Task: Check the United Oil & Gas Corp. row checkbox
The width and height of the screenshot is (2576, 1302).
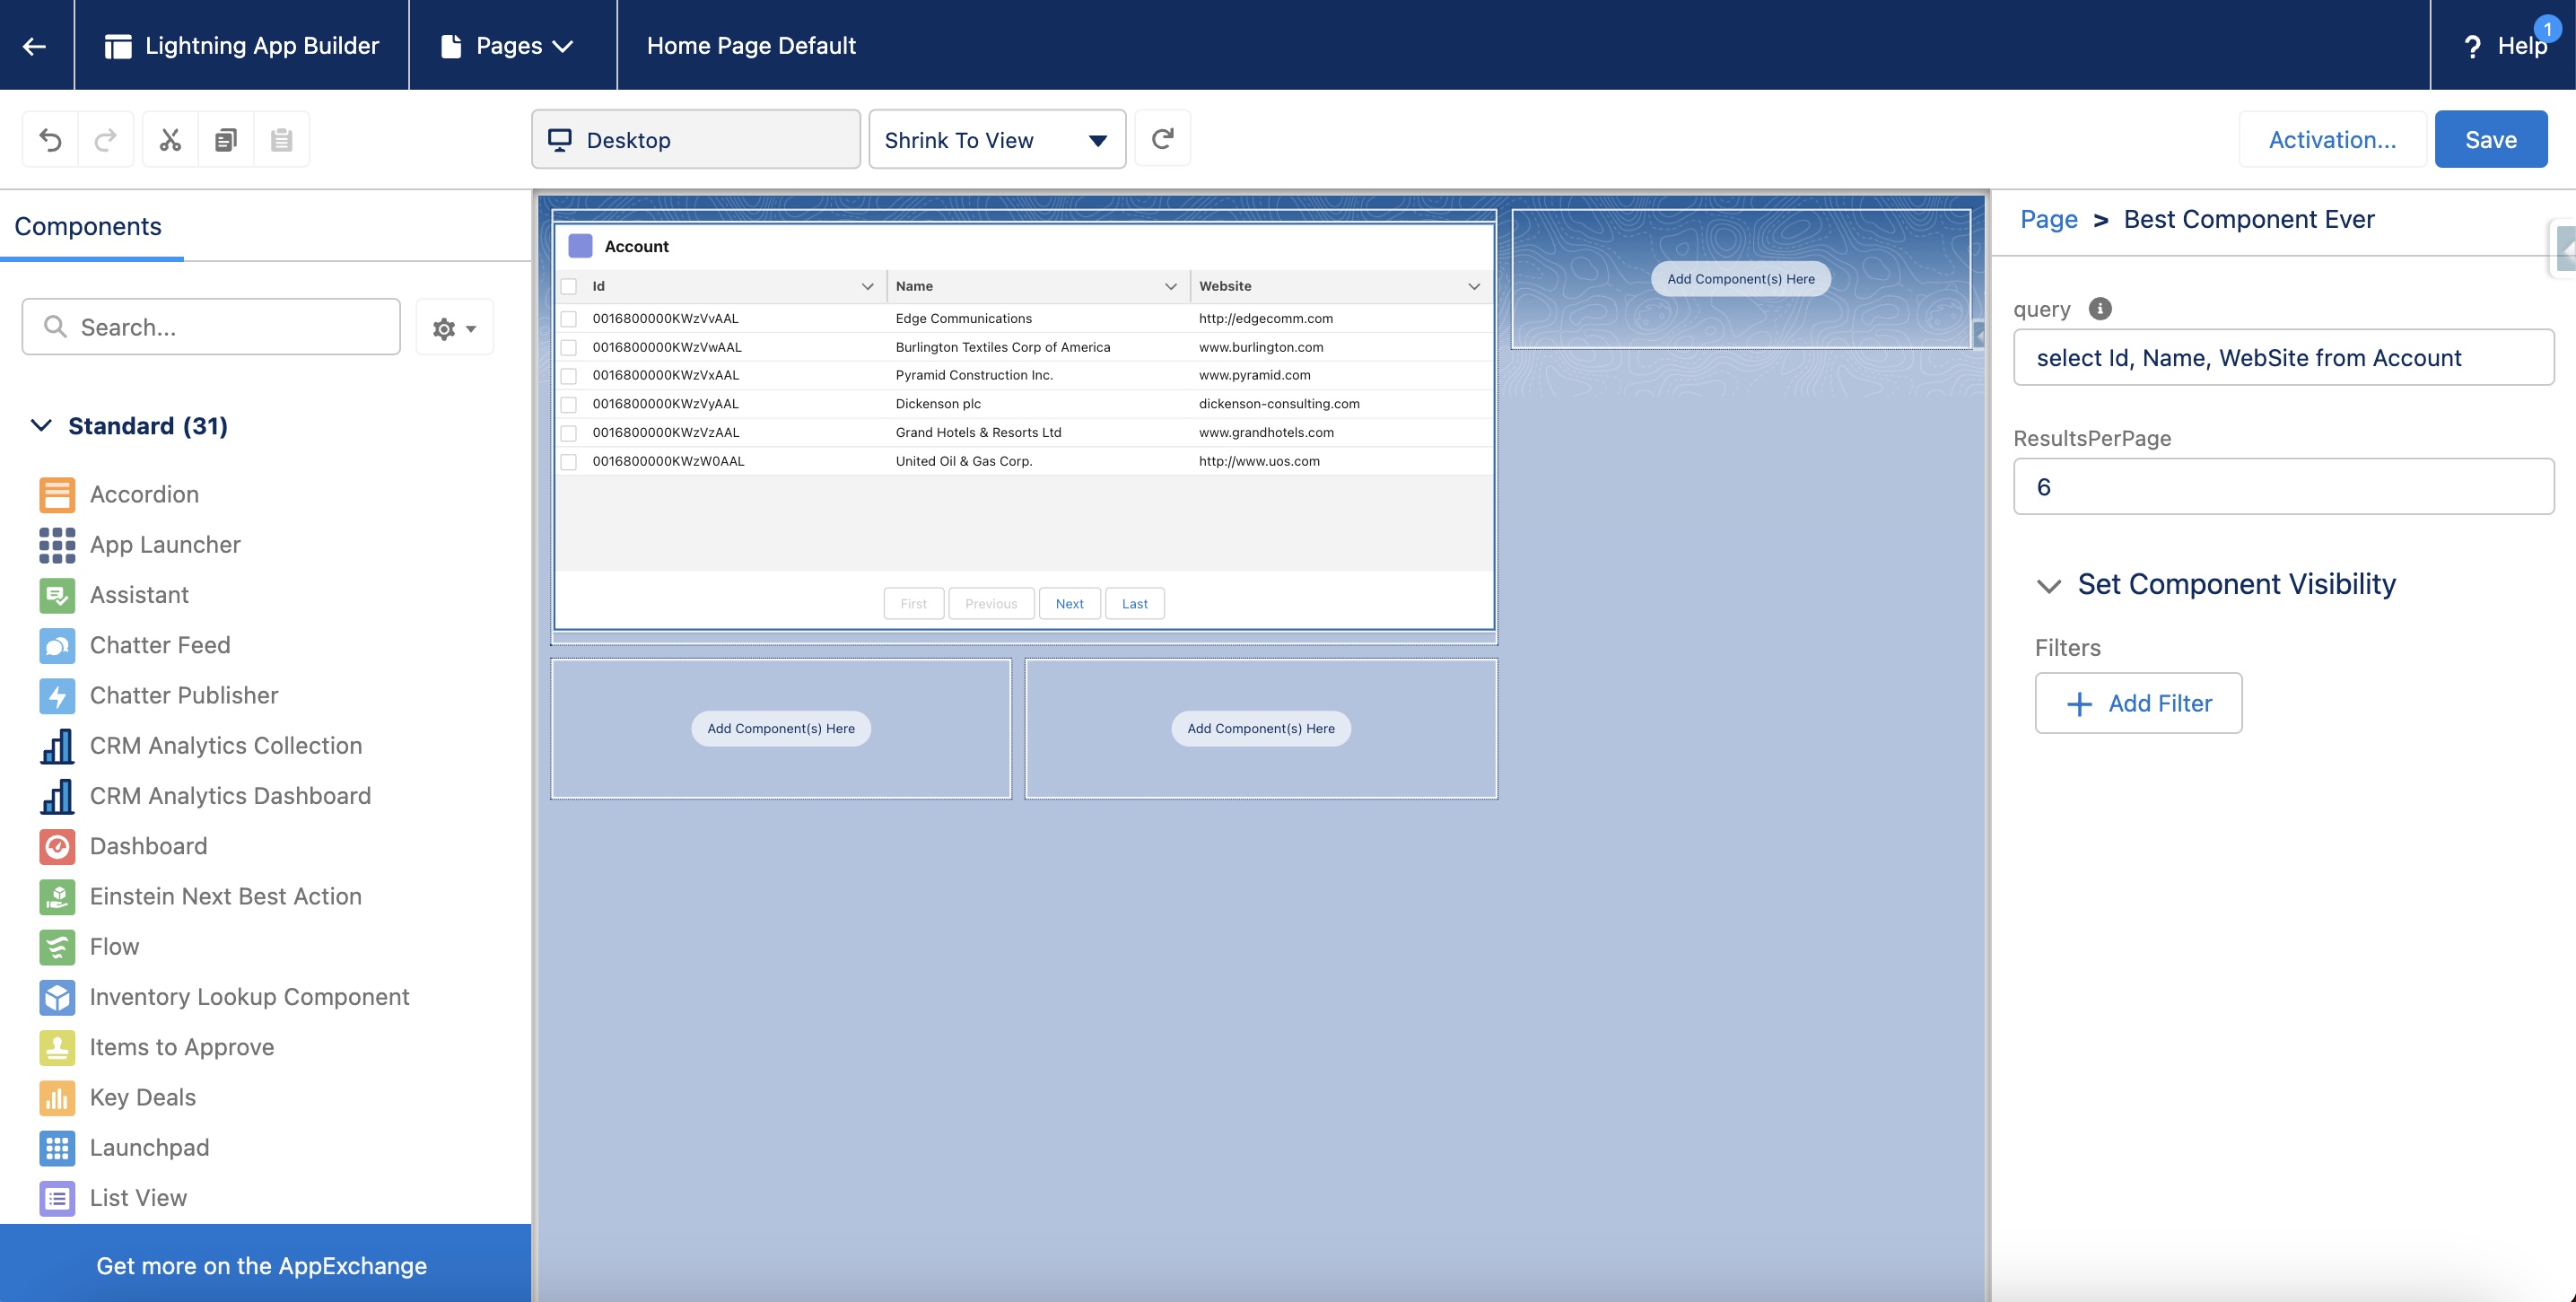Action: [x=569, y=461]
